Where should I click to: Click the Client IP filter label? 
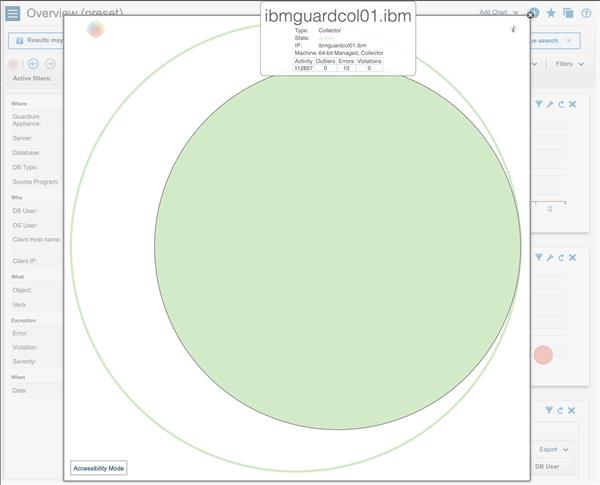tap(25, 261)
